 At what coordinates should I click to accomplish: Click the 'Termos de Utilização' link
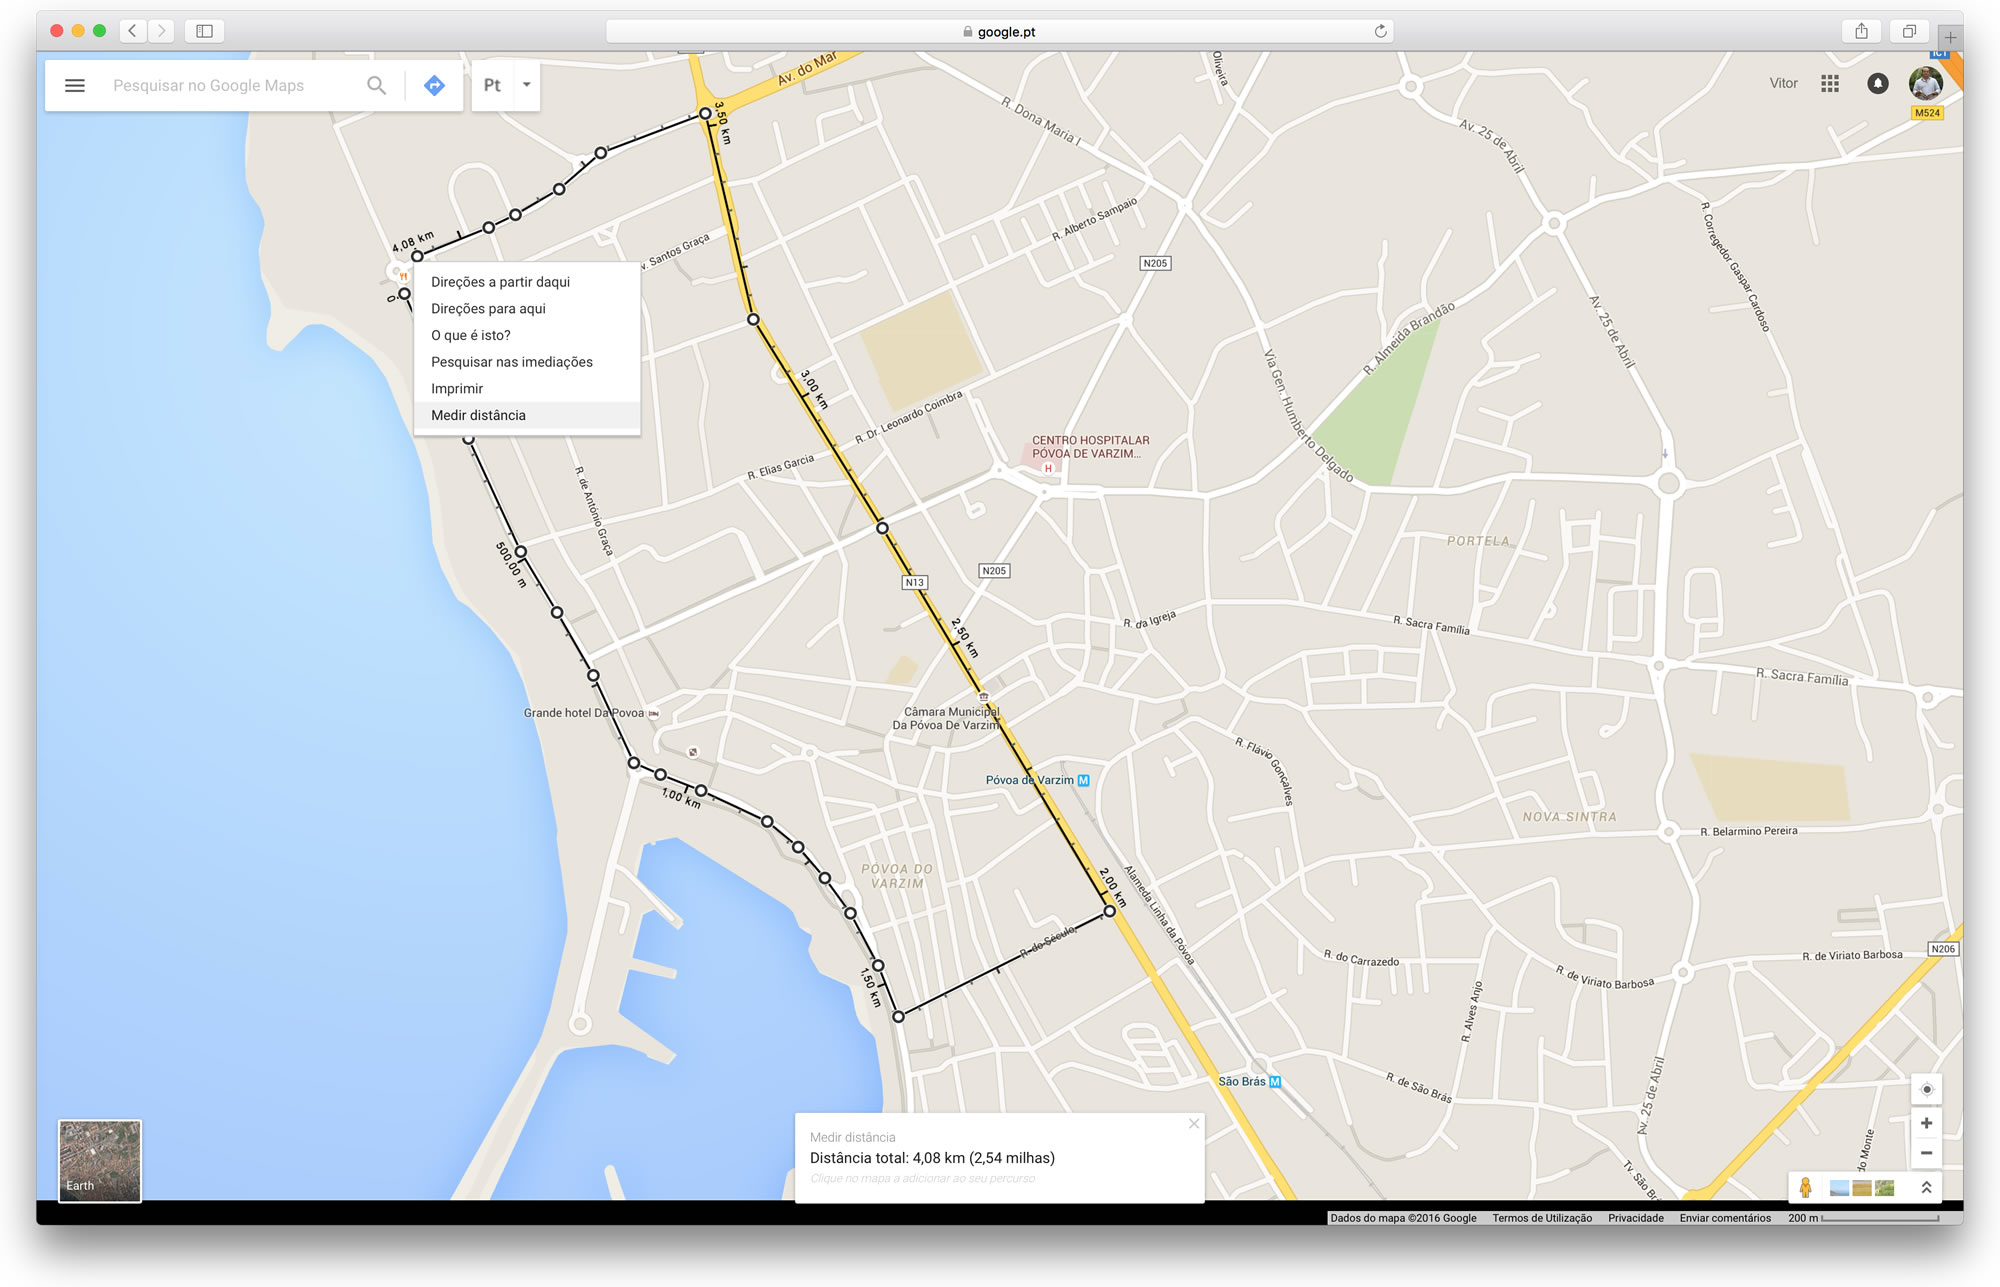coord(1541,1218)
